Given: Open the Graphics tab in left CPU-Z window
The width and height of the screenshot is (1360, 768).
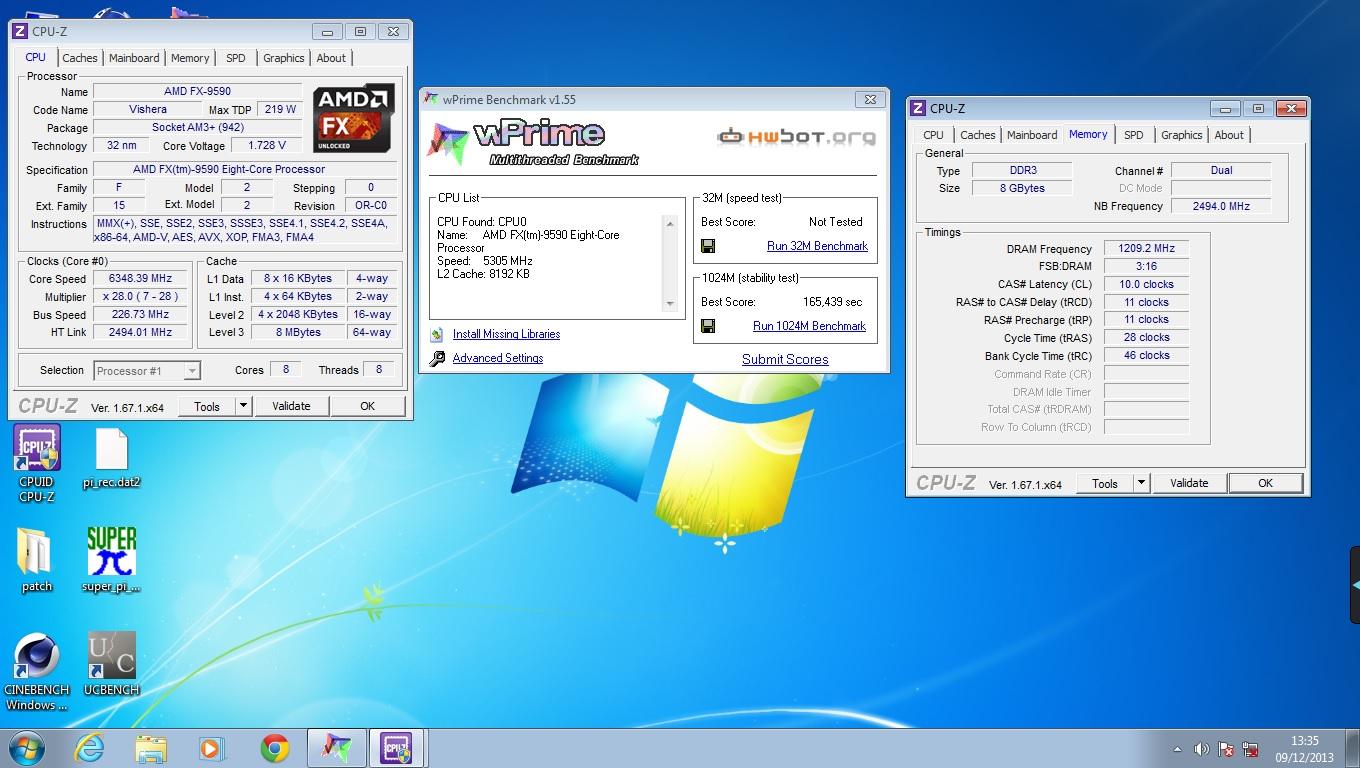Looking at the screenshot, I should pos(284,58).
